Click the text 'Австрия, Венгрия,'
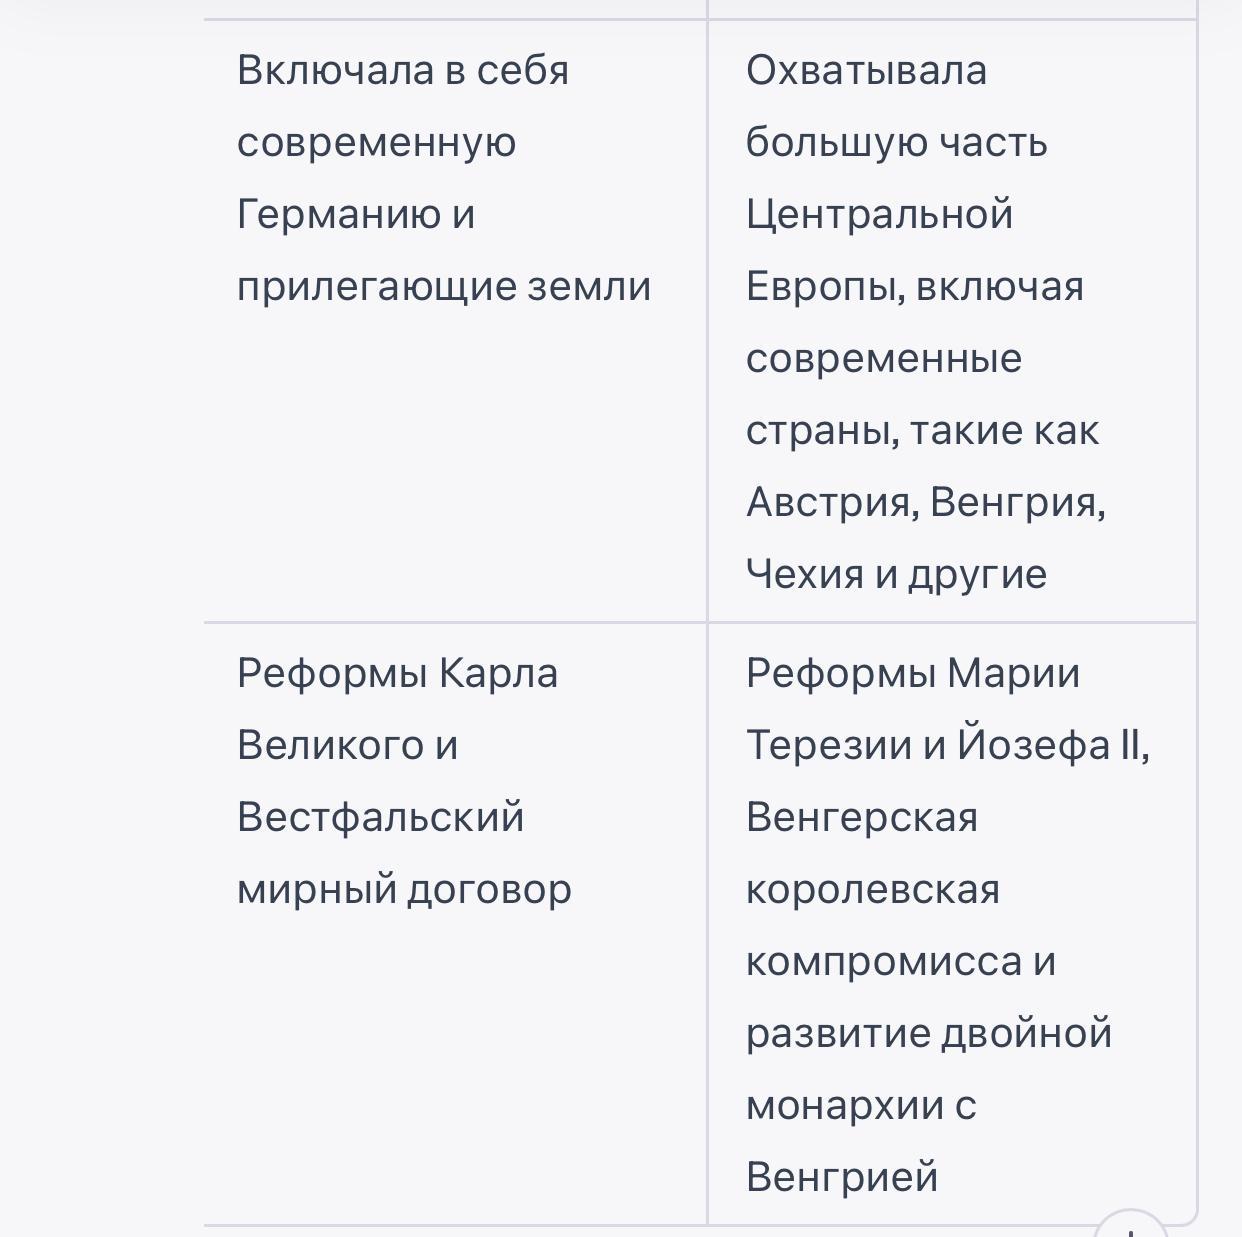Image resolution: width=1242 pixels, height=1237 pixels. [925, 502]
